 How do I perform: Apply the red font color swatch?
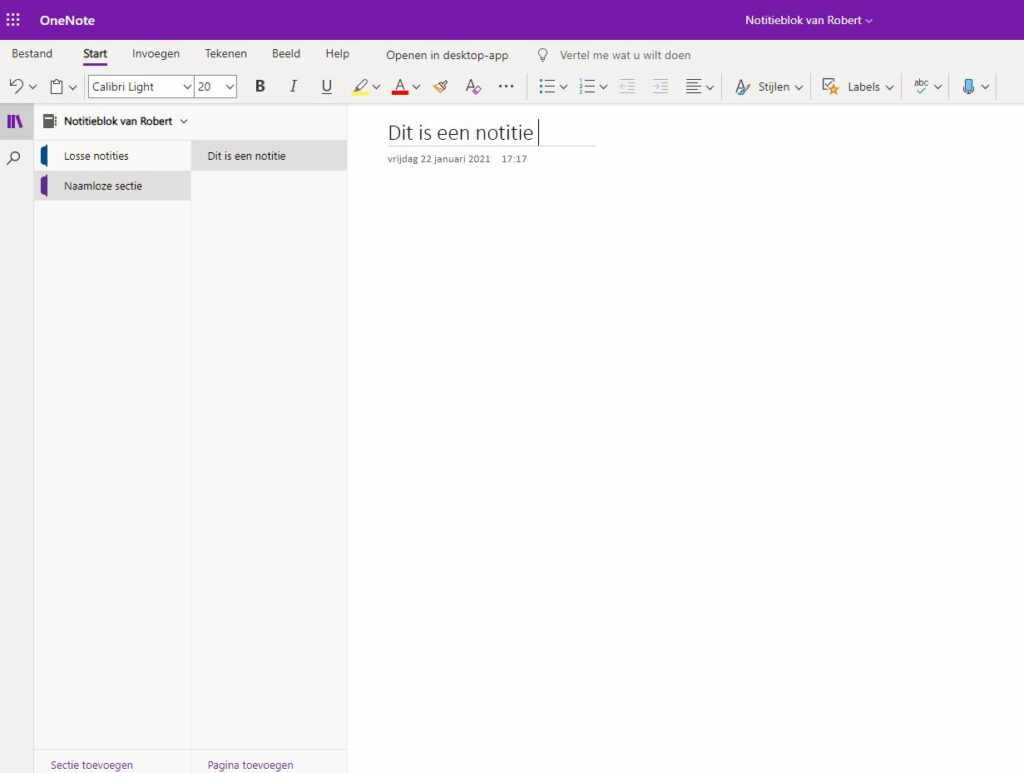[x=400, y=87]
